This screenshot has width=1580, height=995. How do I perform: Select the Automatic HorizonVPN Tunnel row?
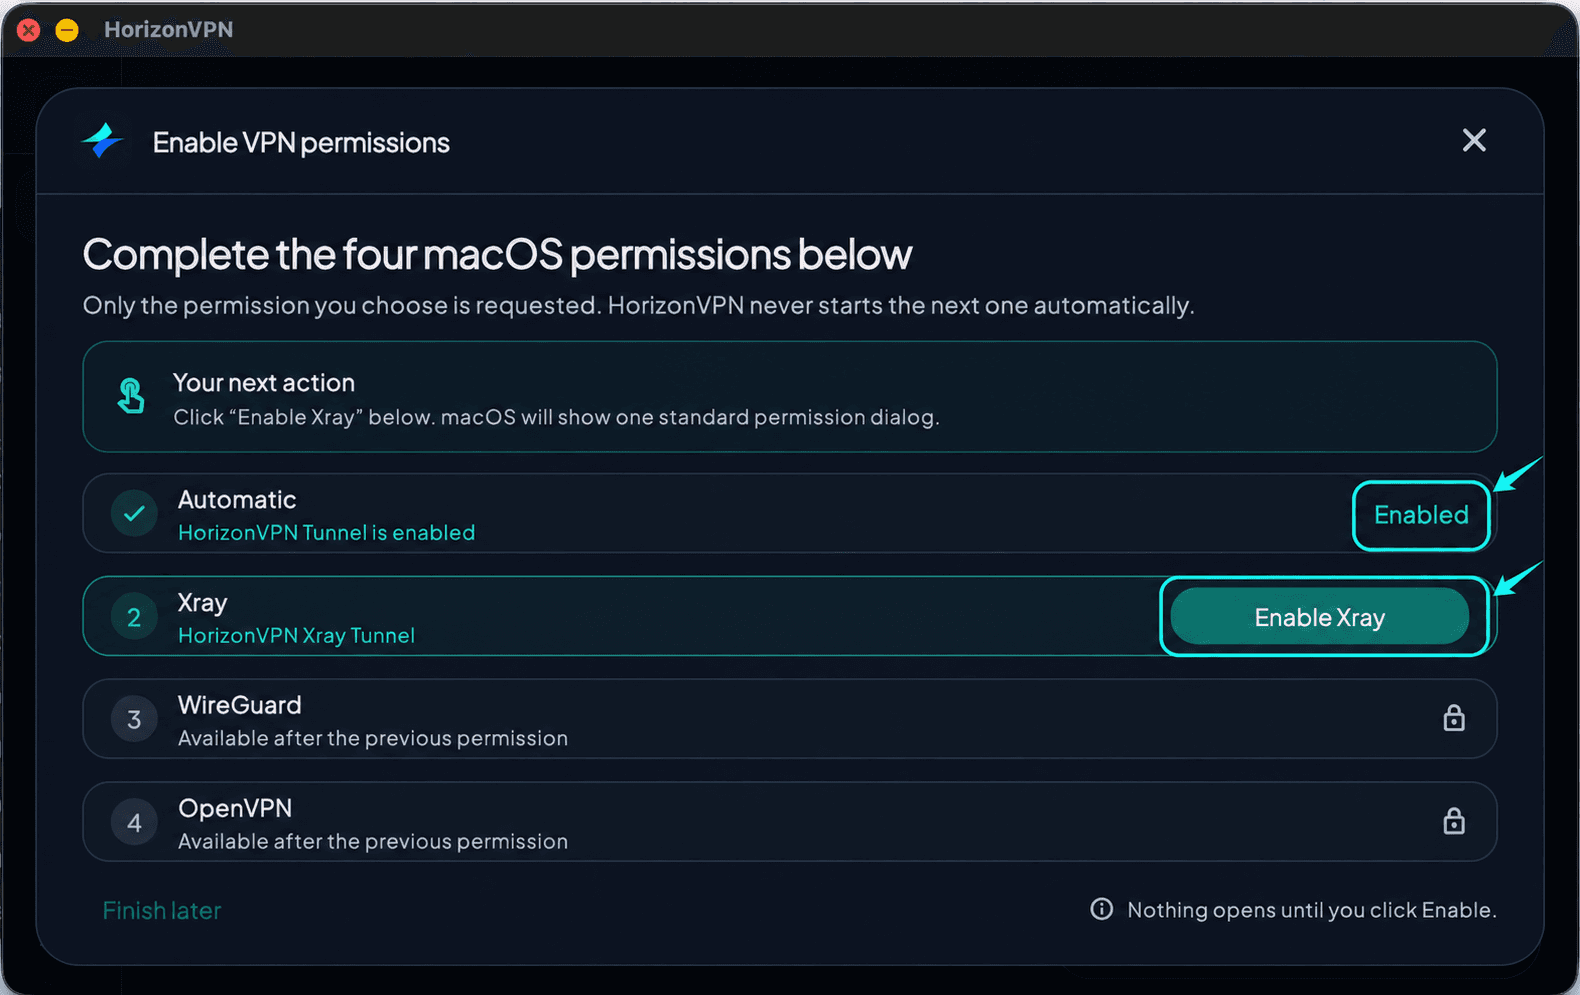[x=790, y=513]
